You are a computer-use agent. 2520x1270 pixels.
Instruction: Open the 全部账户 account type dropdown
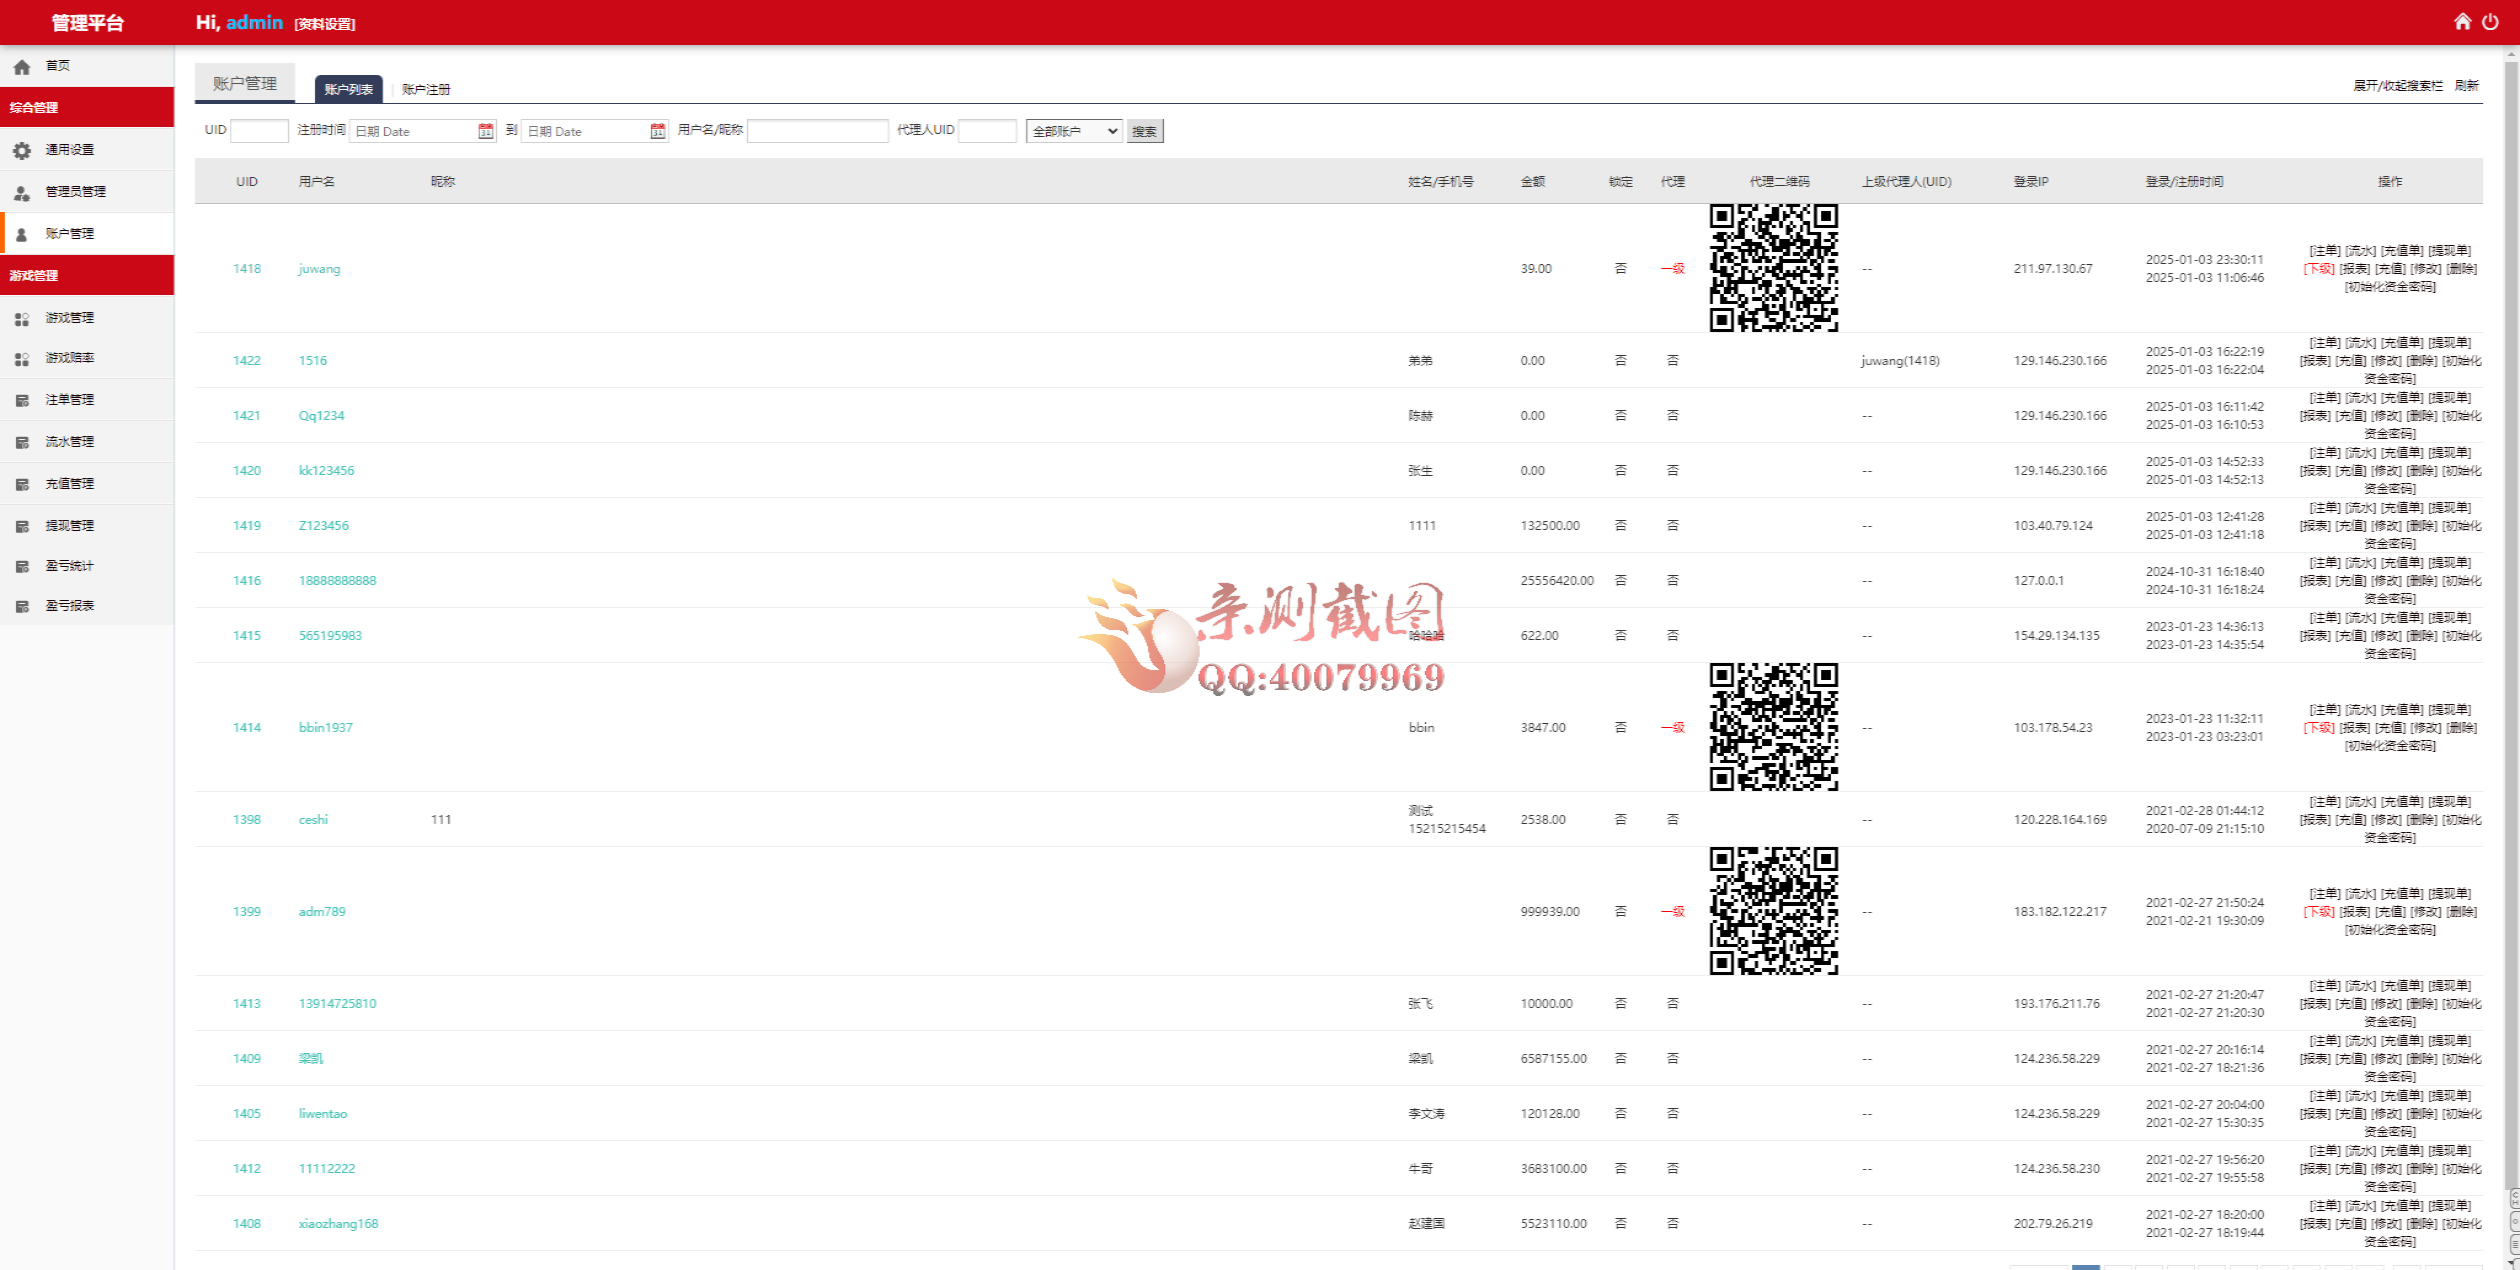pos(1073,131)
